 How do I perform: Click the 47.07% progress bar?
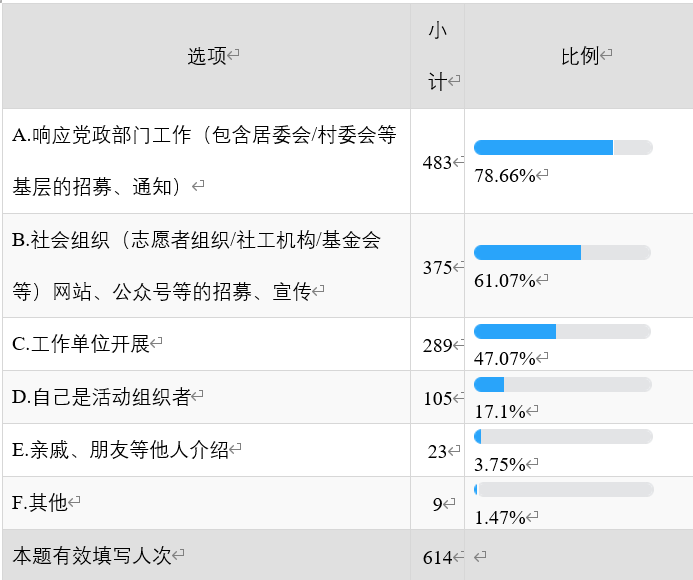563,331
